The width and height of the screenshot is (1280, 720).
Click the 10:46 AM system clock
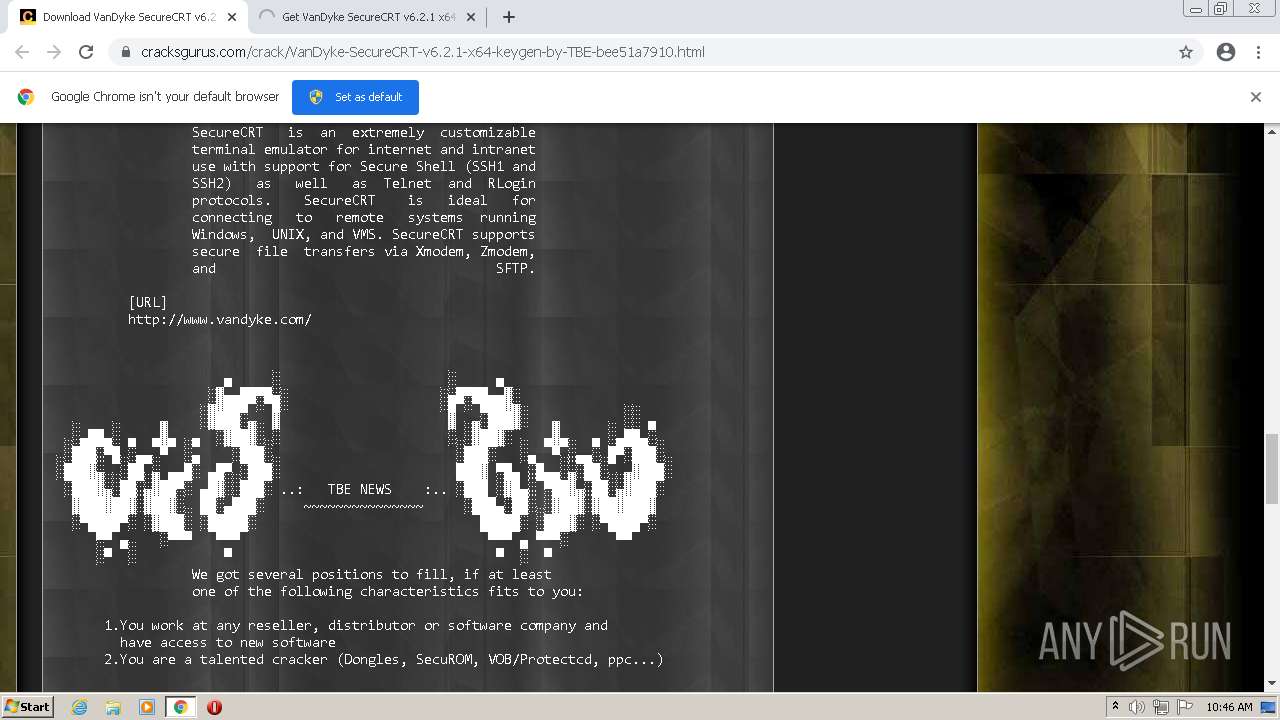pyautogui.click(x=1229, y=707)
